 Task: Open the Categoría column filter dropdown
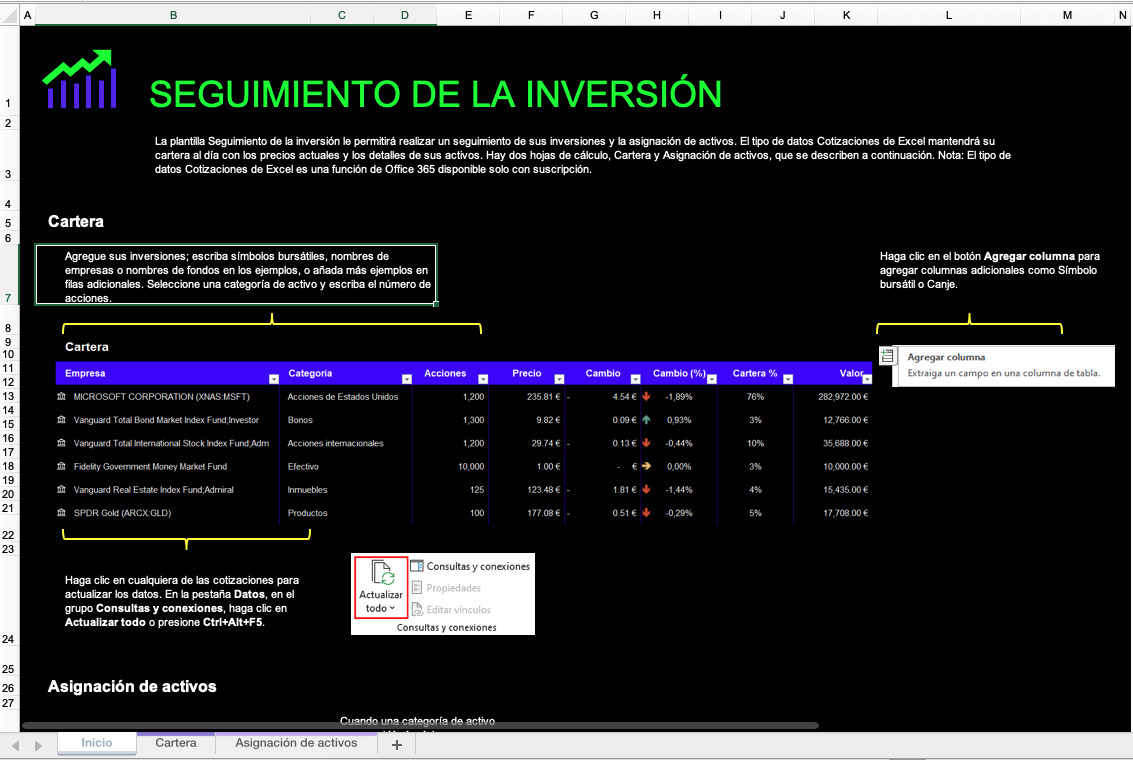(x=406, y=378)
